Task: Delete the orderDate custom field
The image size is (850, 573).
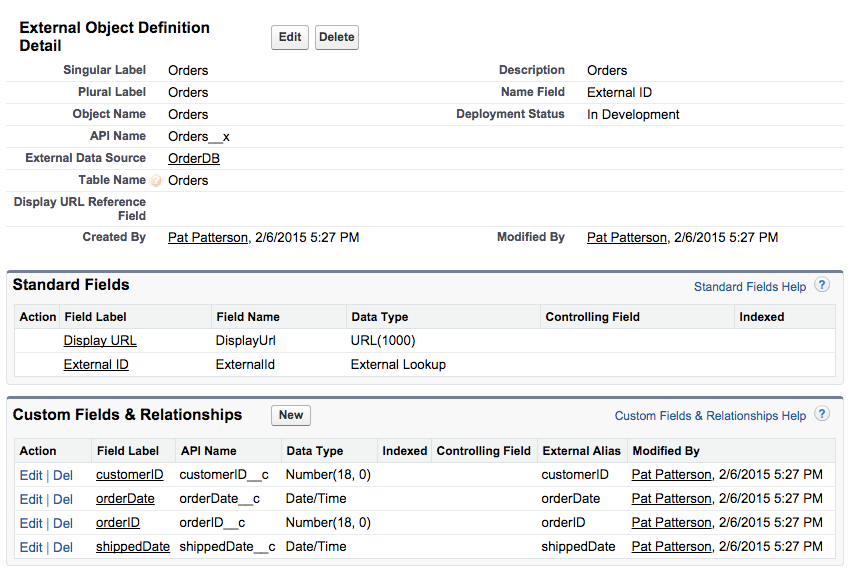Action: (x=63, y=499)
